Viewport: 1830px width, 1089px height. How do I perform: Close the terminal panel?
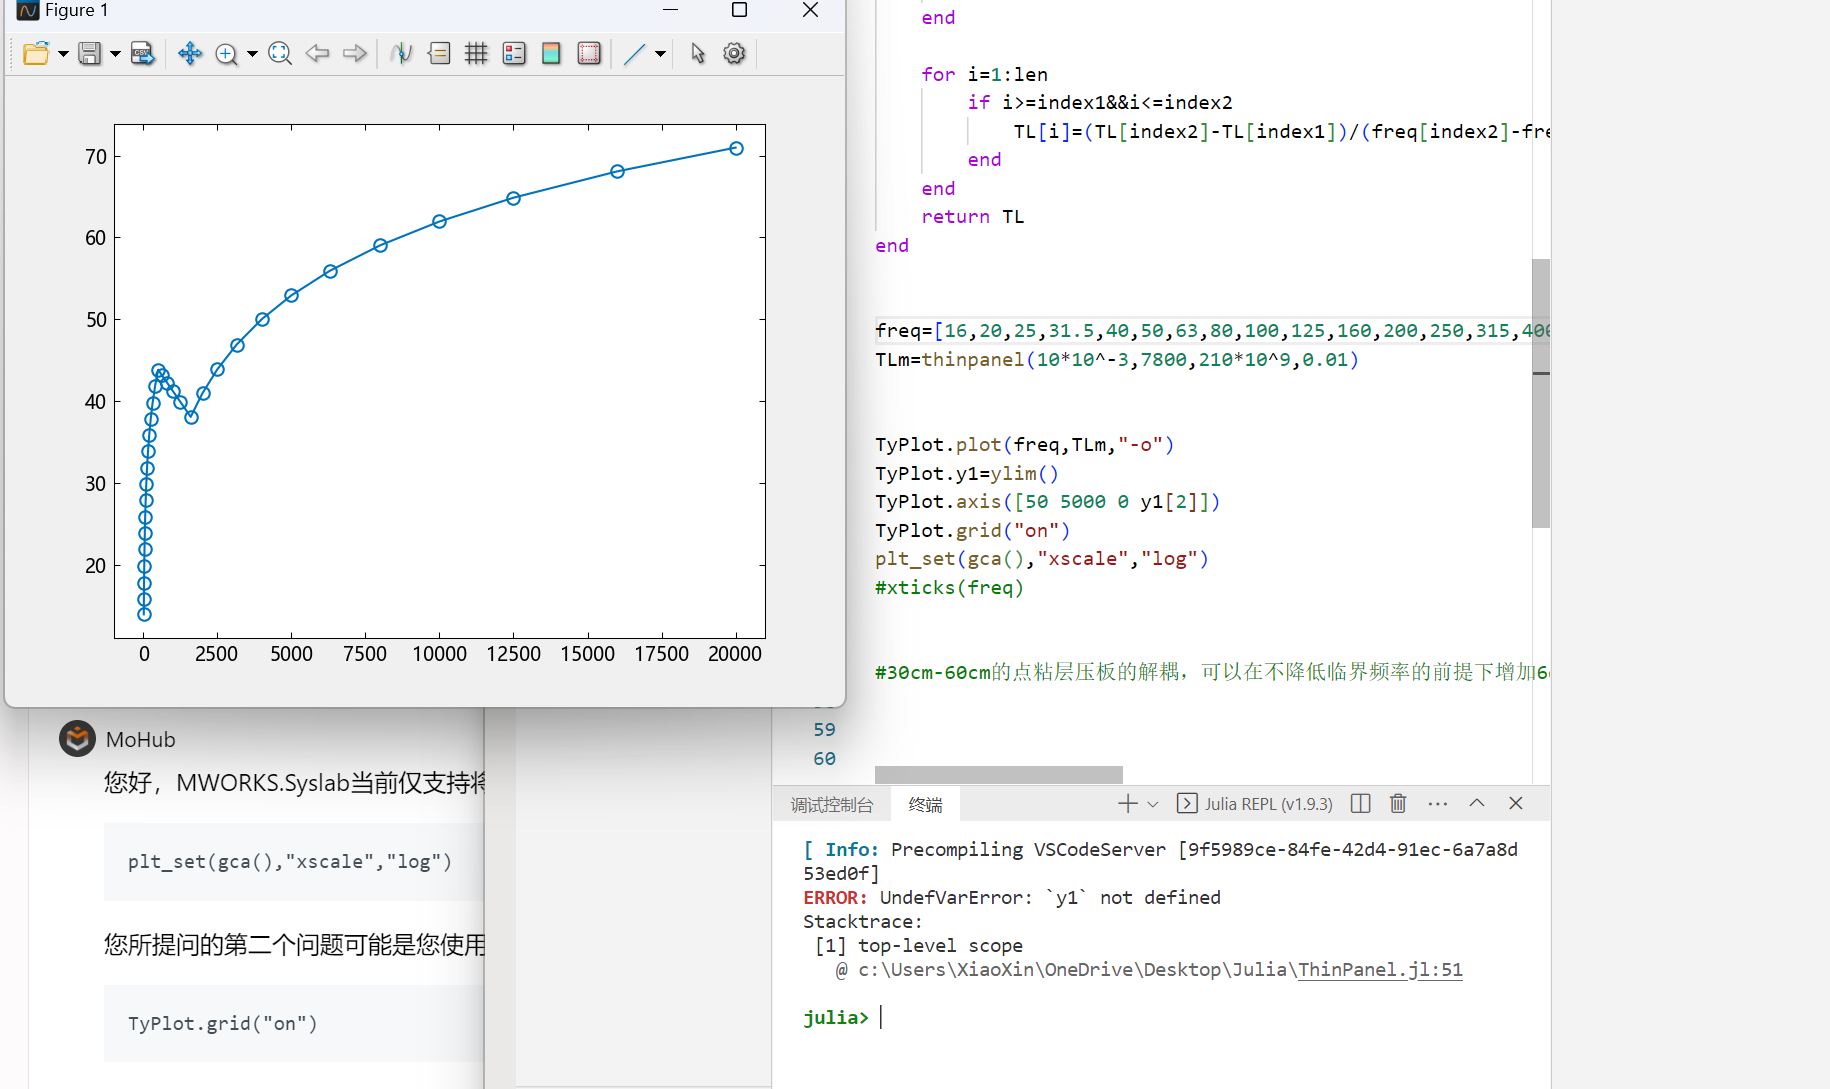coord(1515,804)
